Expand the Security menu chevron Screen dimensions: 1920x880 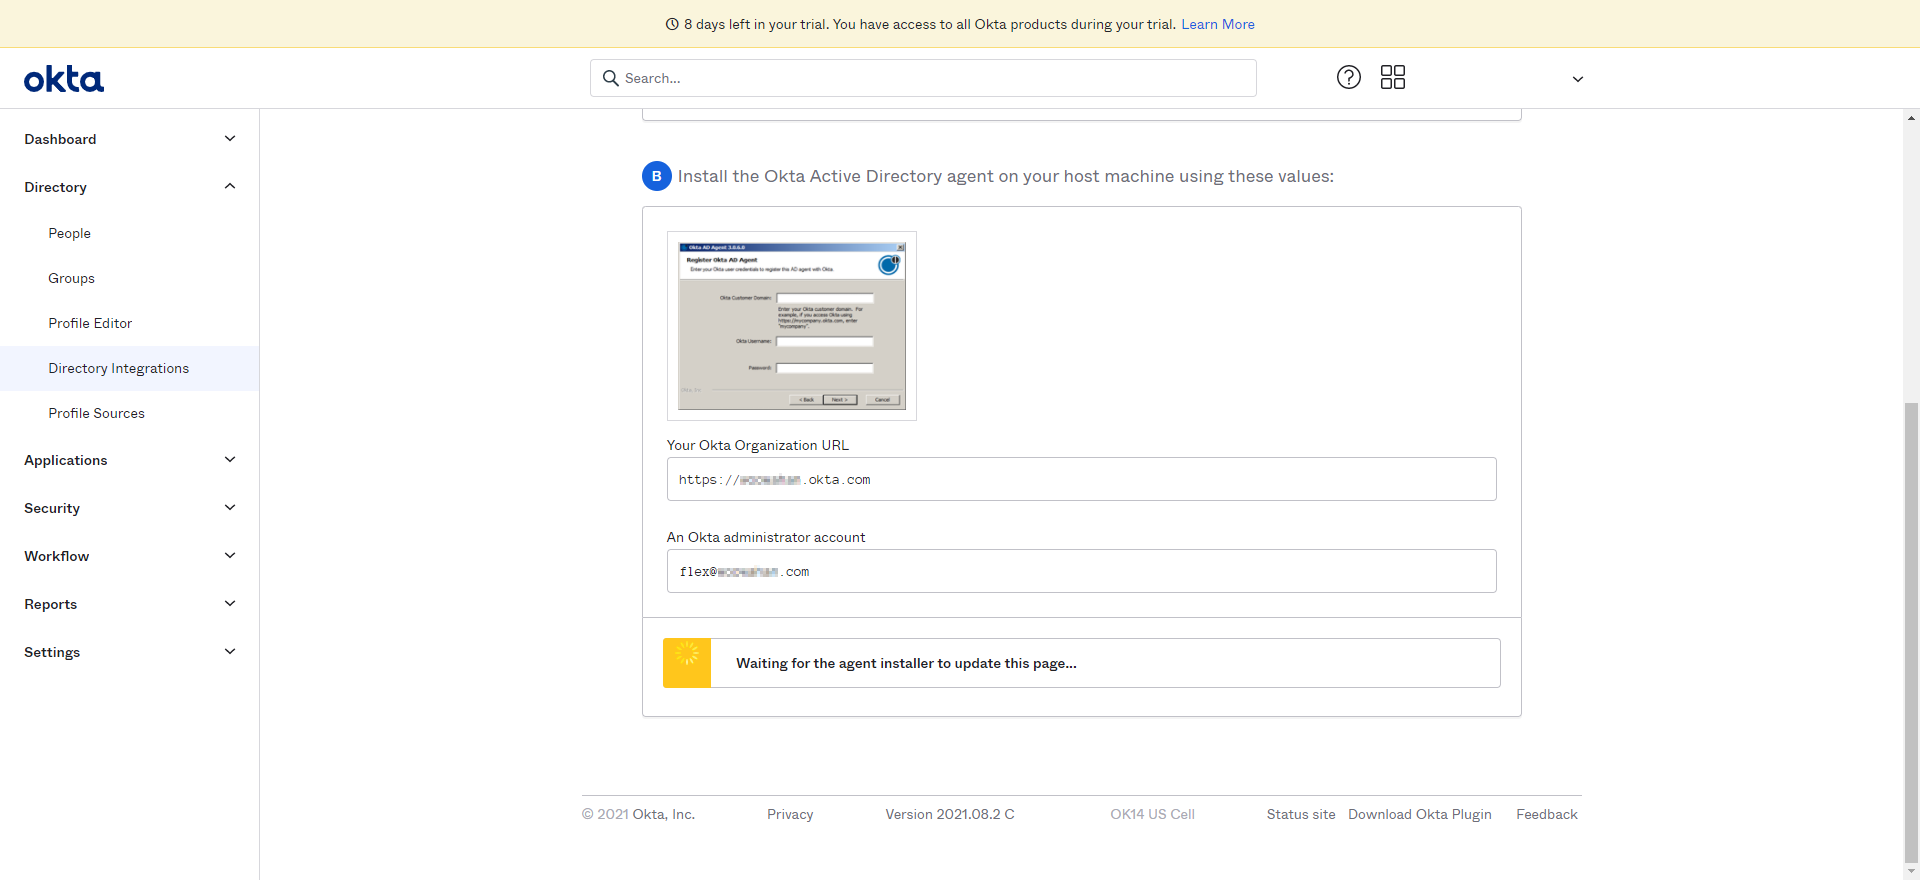(230, 508)
